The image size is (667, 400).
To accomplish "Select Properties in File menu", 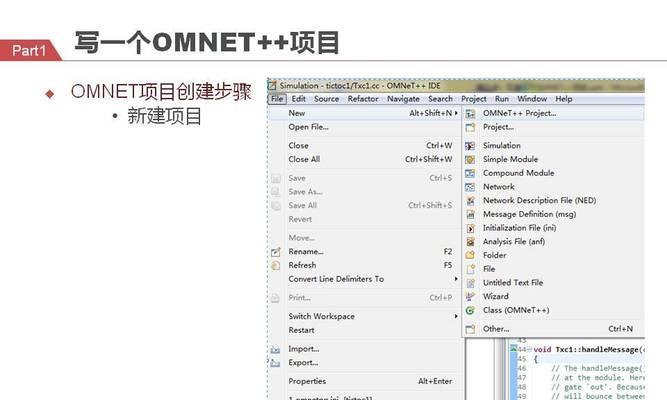I will pyautogui.click(x=365, y=381).
